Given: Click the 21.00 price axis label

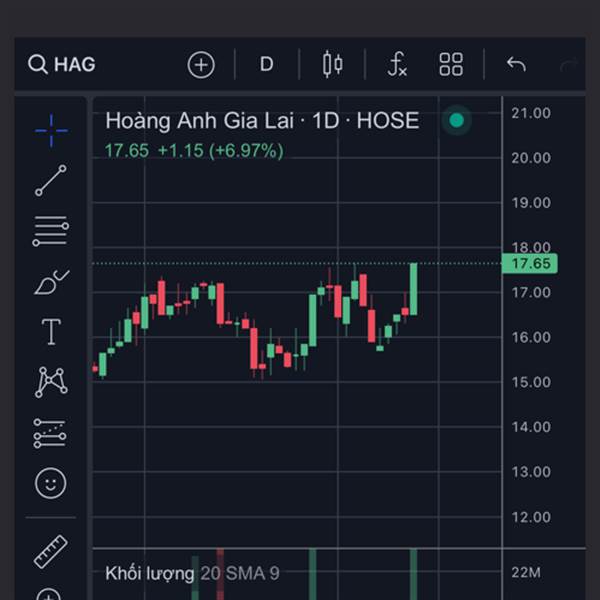Looking at the screenshot, I should click(531, 113).
